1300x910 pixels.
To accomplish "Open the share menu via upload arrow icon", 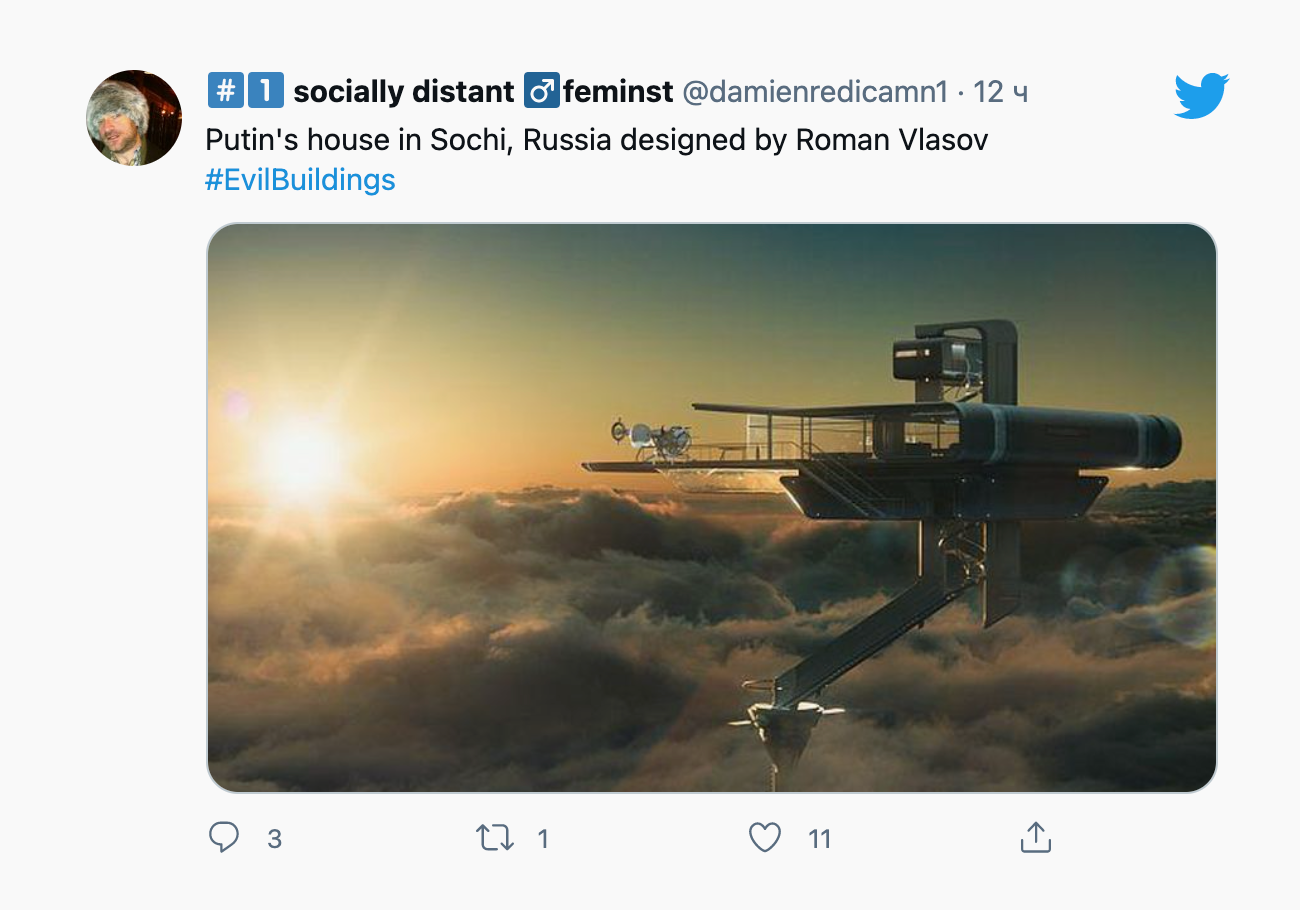I will pyautogui.click(x=1035, y=837).
